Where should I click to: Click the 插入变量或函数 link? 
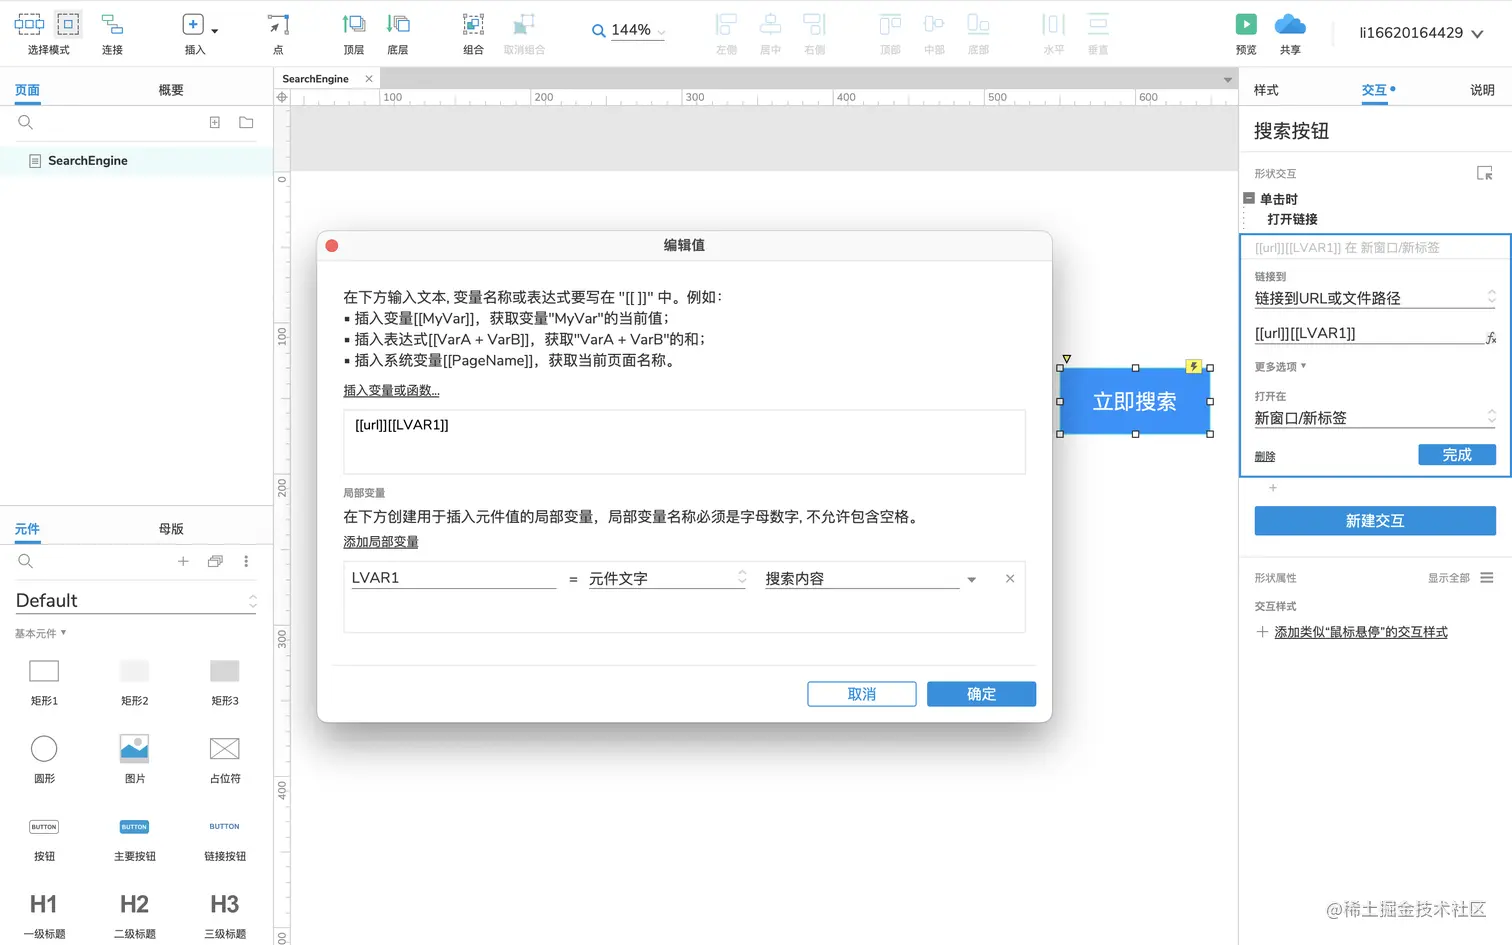tap(391, 391)
